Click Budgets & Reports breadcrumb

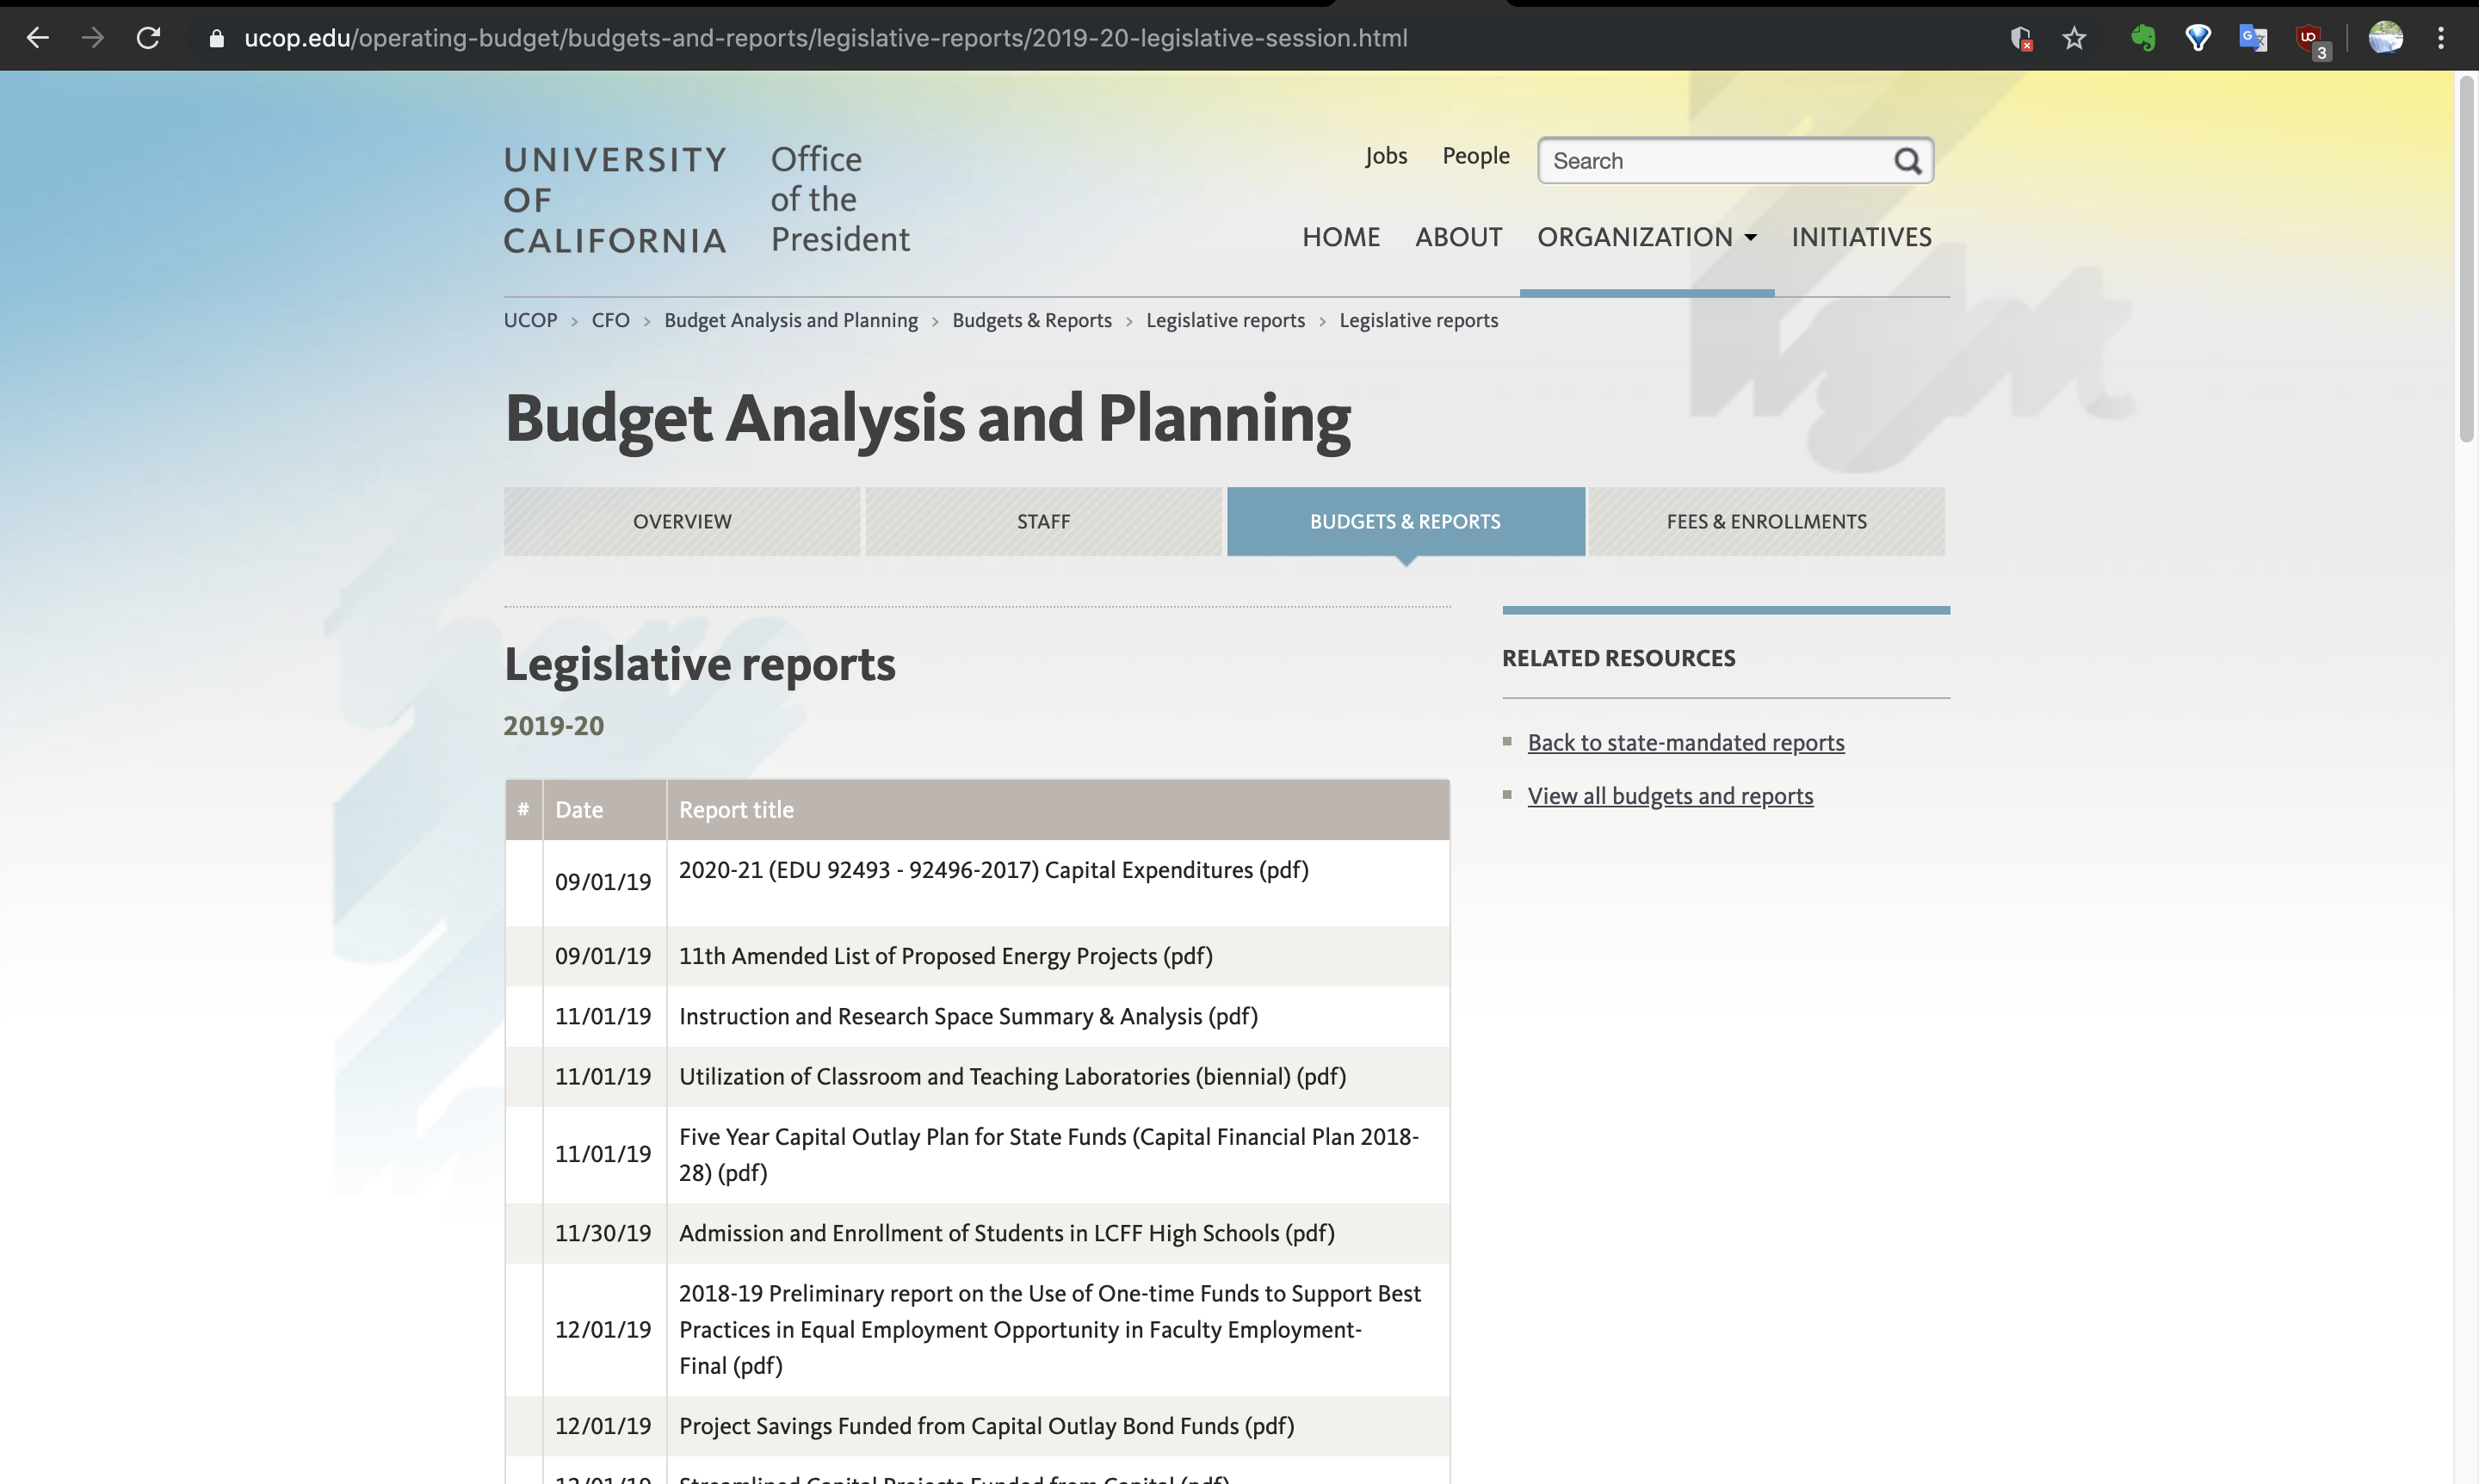[x=1031, y=320]
